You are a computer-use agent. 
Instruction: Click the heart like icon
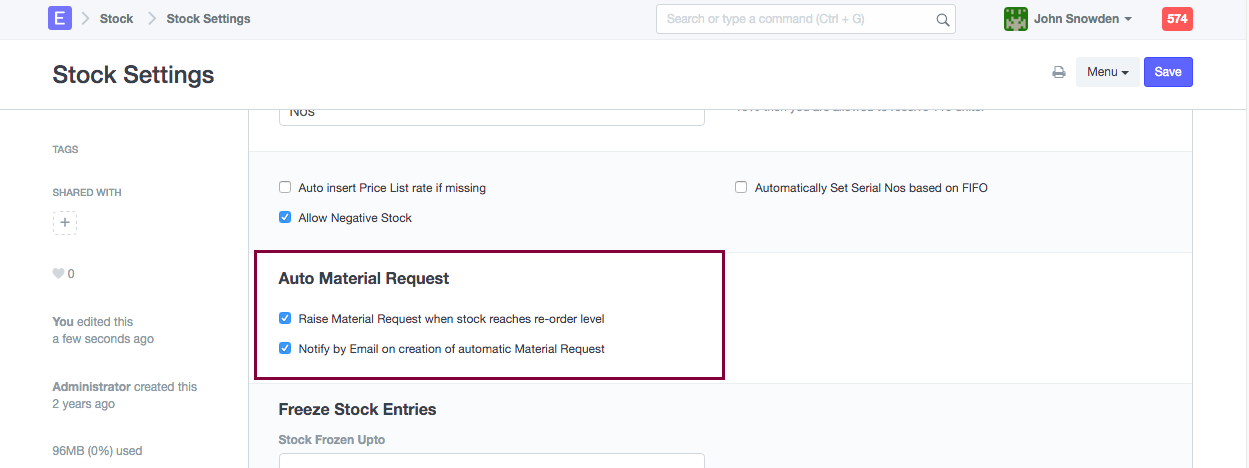pyautogui.click(x=58, y=274)
